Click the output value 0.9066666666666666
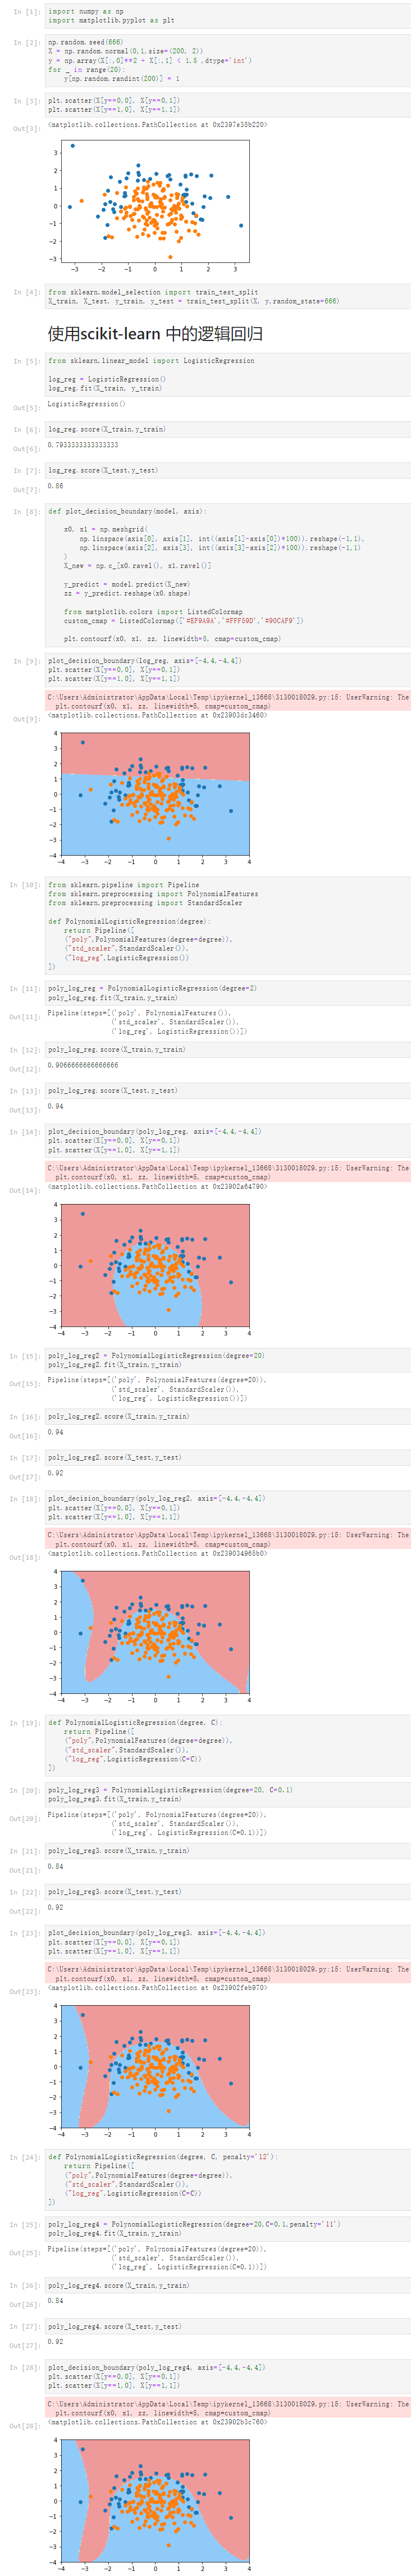The height and width of the screenshot is (2576, 411). pyautogui.click(x=82, y=1066)
